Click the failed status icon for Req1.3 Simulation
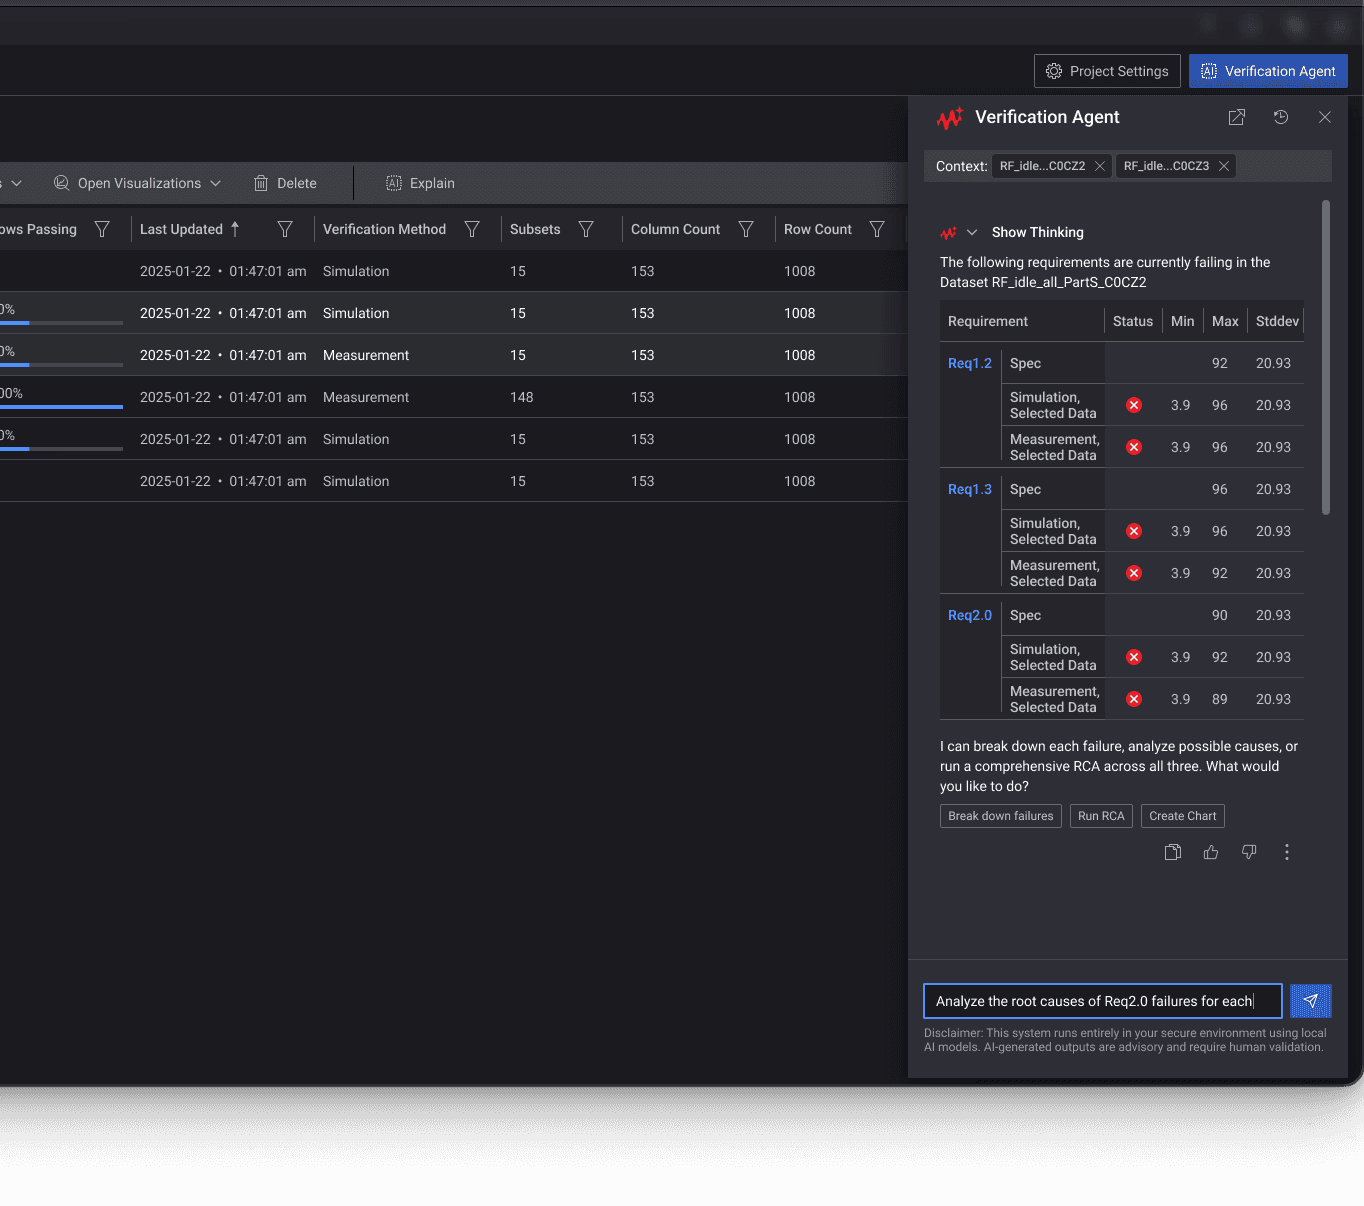Viewport: 1364px width, 1206px height. (1134, 531)
